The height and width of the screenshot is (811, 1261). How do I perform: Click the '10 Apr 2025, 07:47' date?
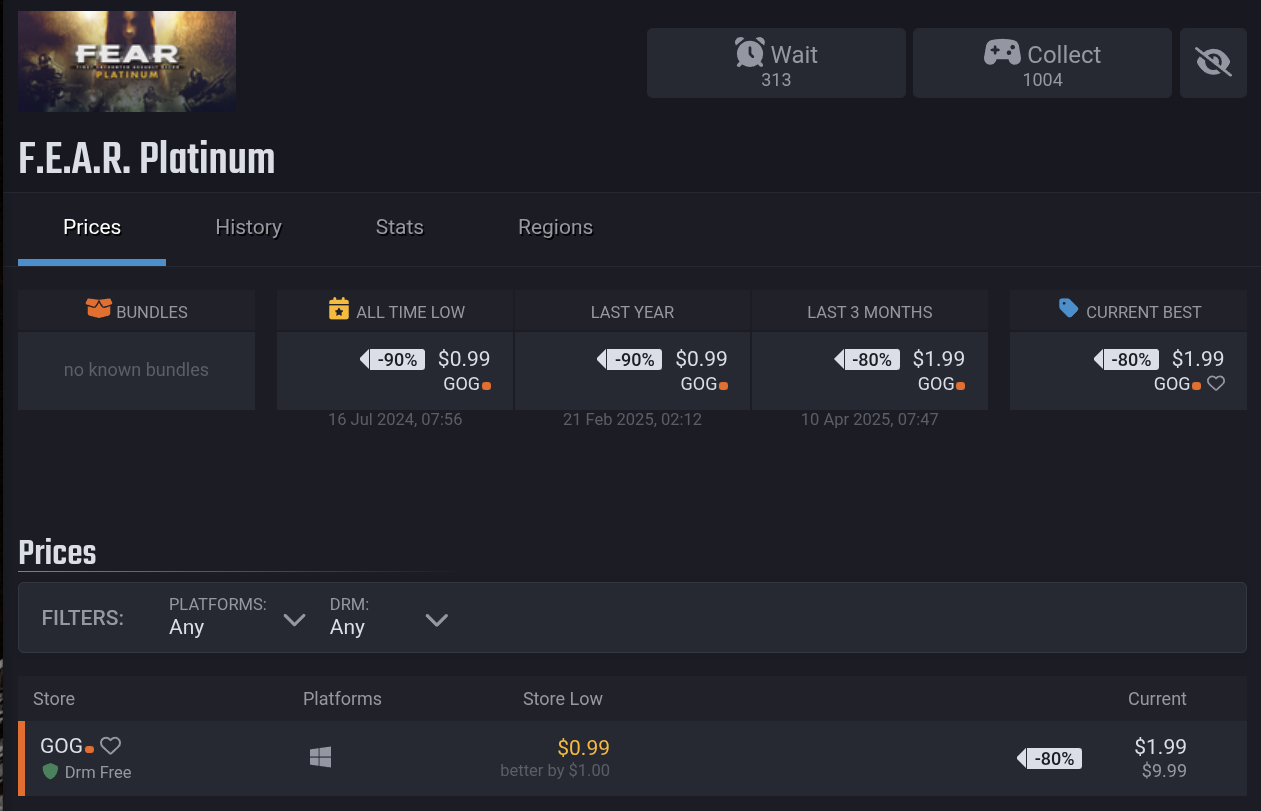pyautogui.click(x=869, y=420)
